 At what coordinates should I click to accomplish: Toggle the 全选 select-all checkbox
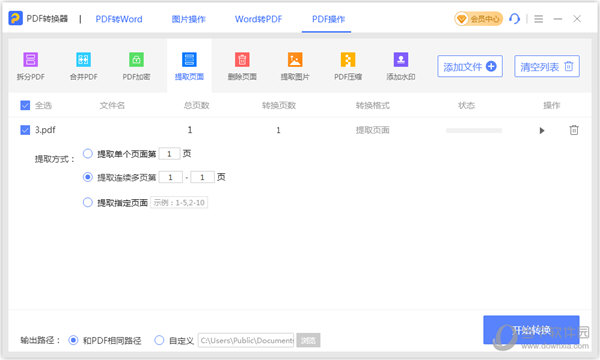(25, 105)
